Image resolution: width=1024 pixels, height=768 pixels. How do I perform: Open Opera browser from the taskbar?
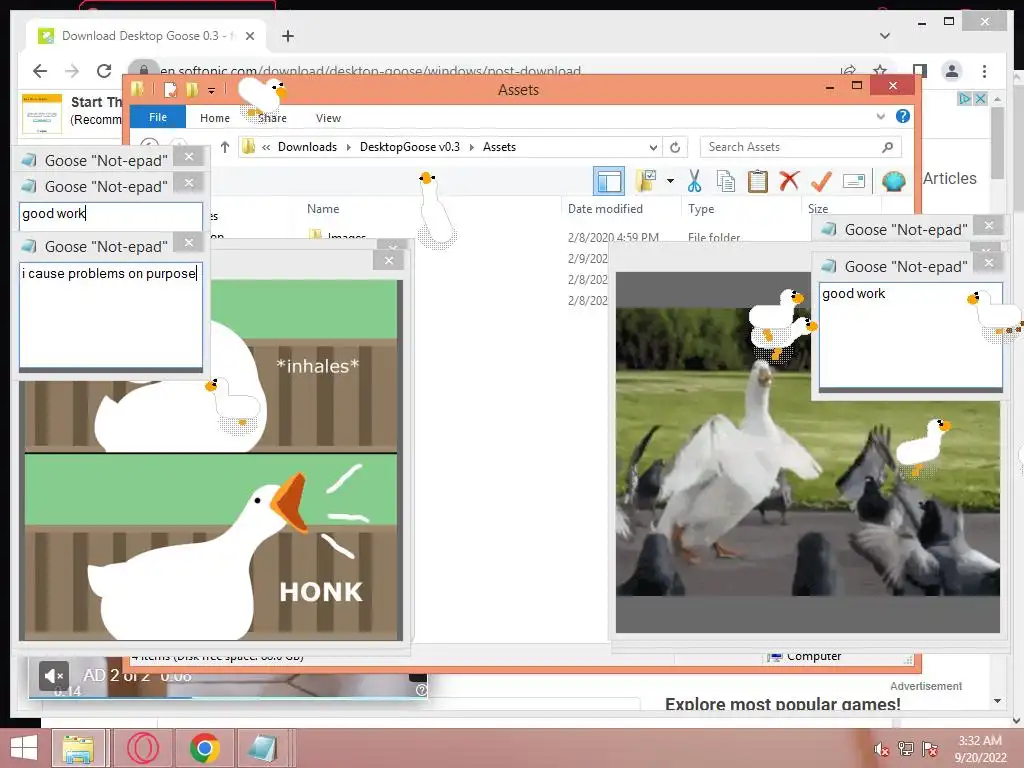pos(142,748)
